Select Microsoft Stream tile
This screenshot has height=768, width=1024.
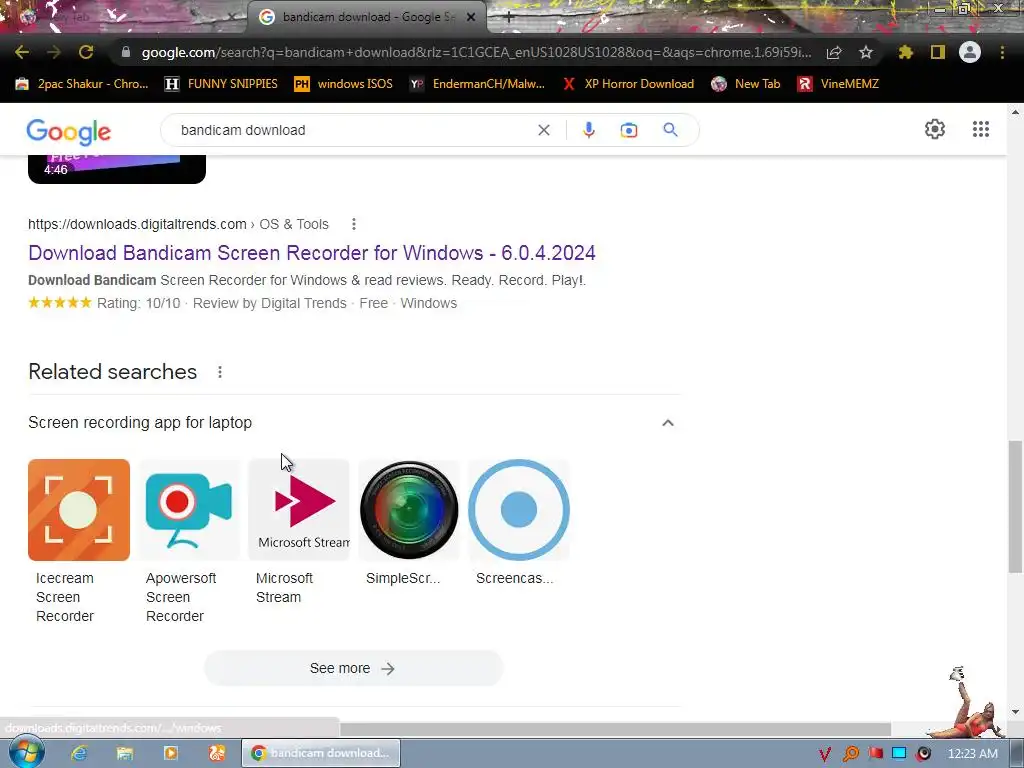point(298,532)
